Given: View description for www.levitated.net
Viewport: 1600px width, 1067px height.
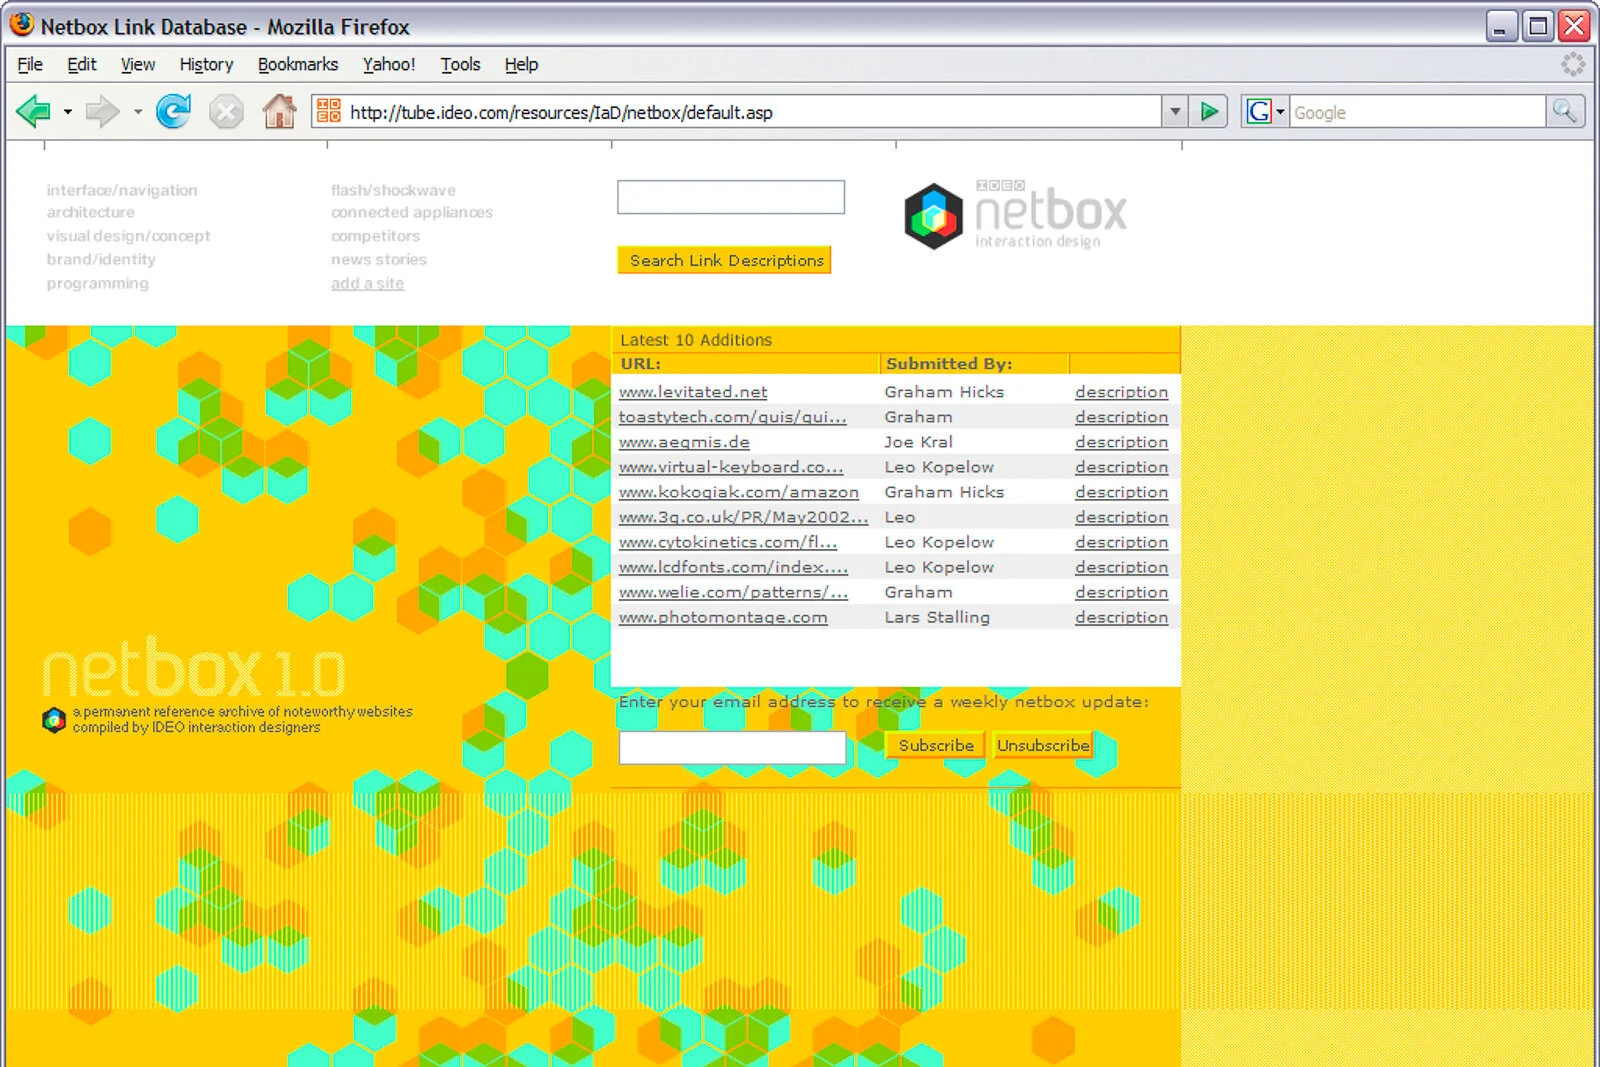Looking at the screenshot, I should 1121,392.
